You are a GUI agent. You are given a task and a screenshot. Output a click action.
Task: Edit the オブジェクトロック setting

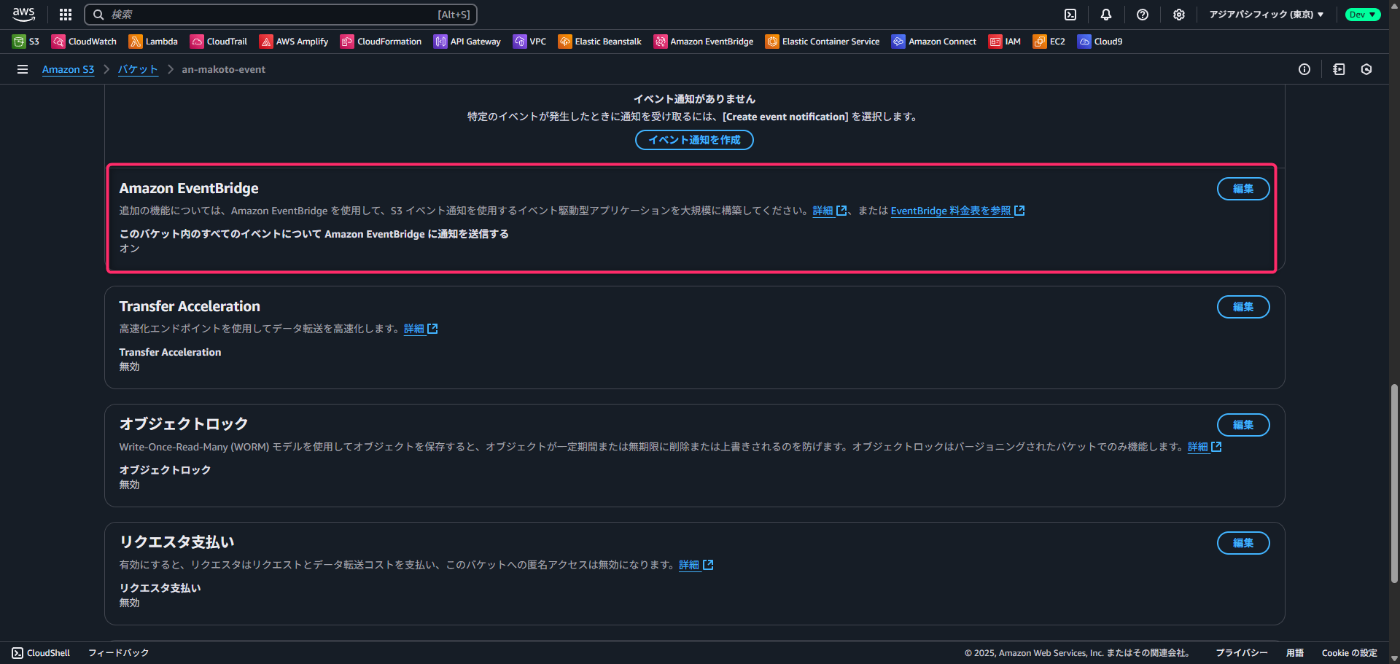[x=1243, y=425]
